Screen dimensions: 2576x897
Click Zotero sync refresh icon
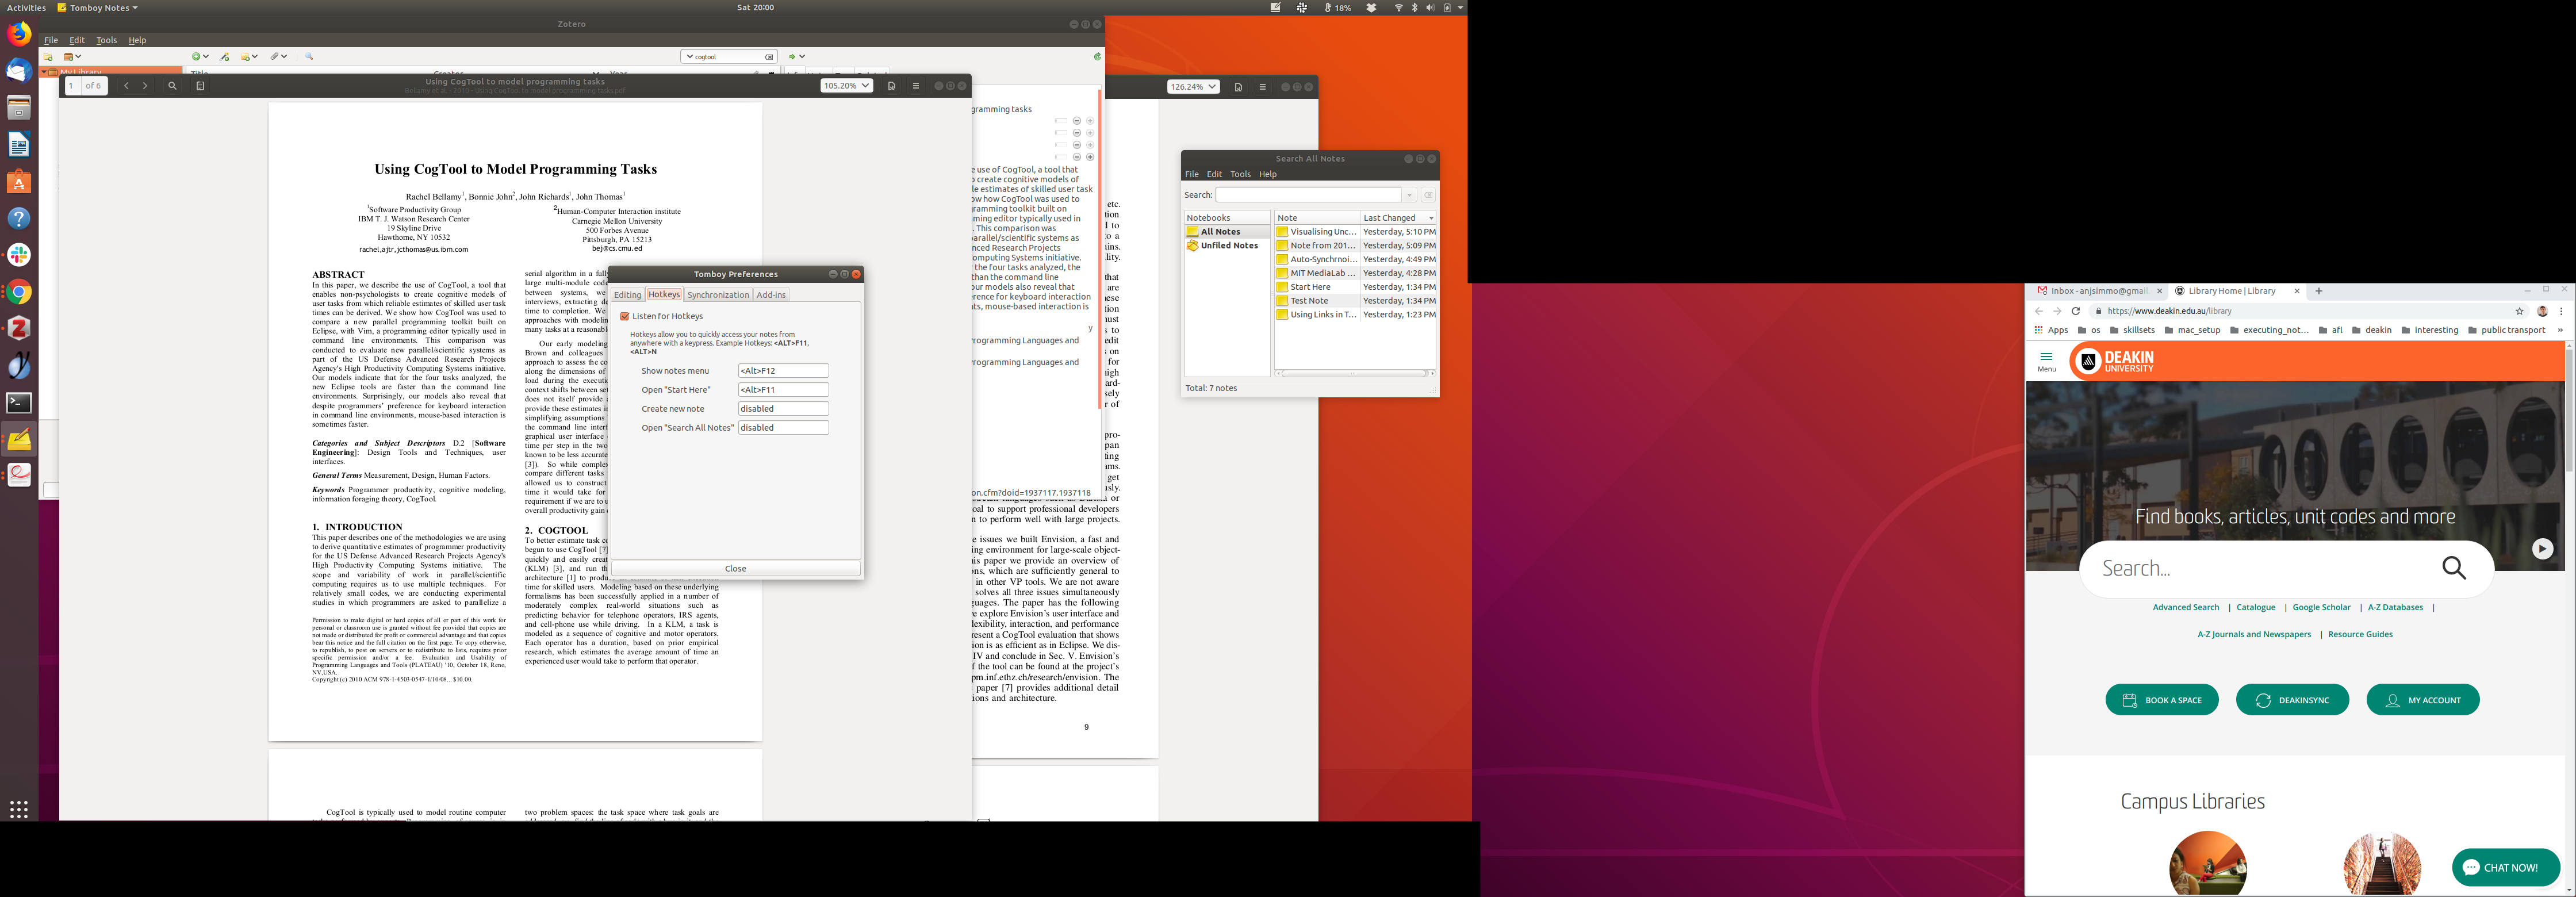[1097, 57]
